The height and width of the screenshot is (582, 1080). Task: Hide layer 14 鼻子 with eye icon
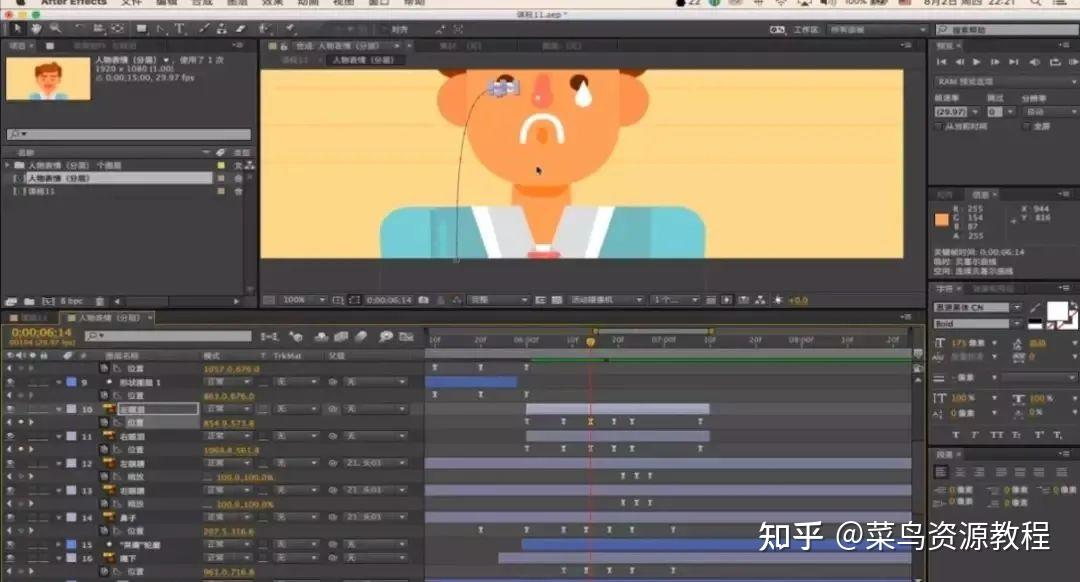click(x=10, y=517)
